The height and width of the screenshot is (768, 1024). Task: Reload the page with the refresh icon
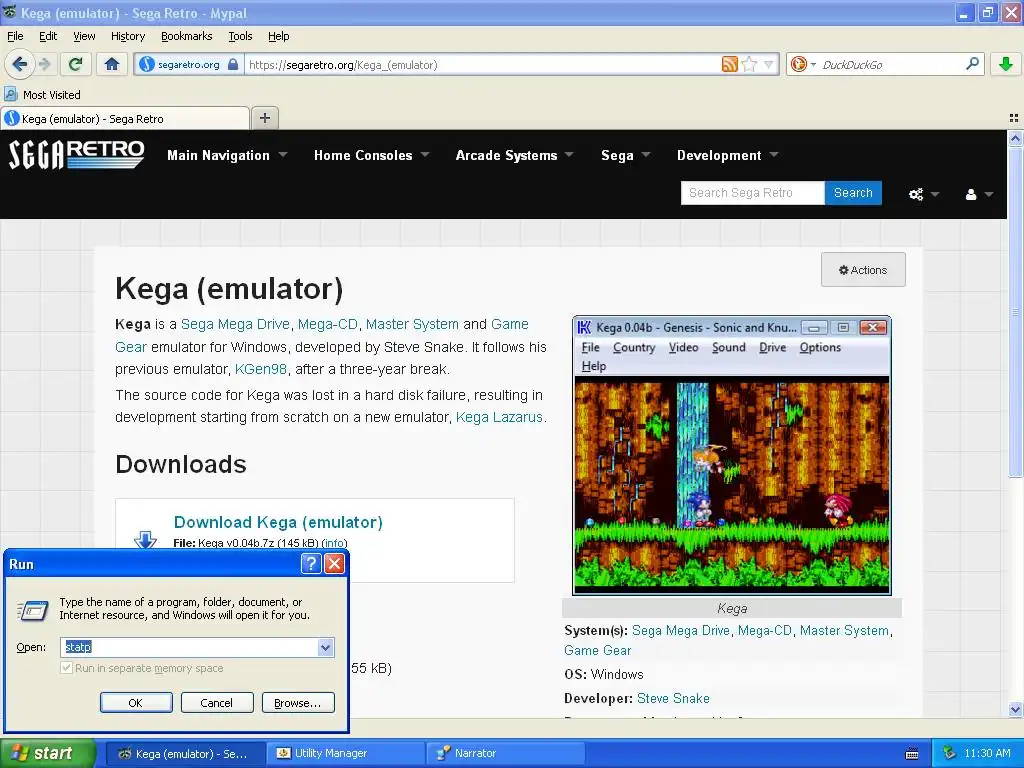[75, 64]
